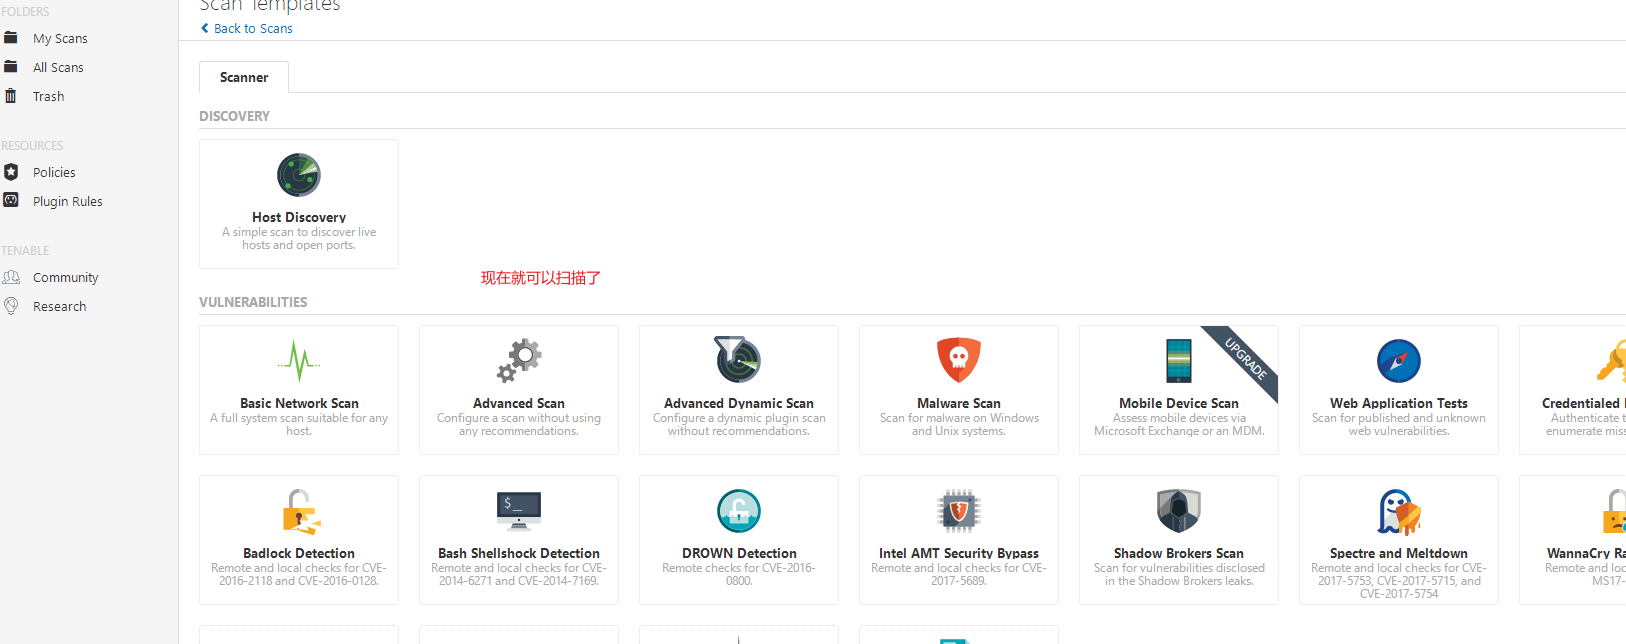
Task: Click the Advanced Dynamic Scan funnel icon
Action: [739, 360]
